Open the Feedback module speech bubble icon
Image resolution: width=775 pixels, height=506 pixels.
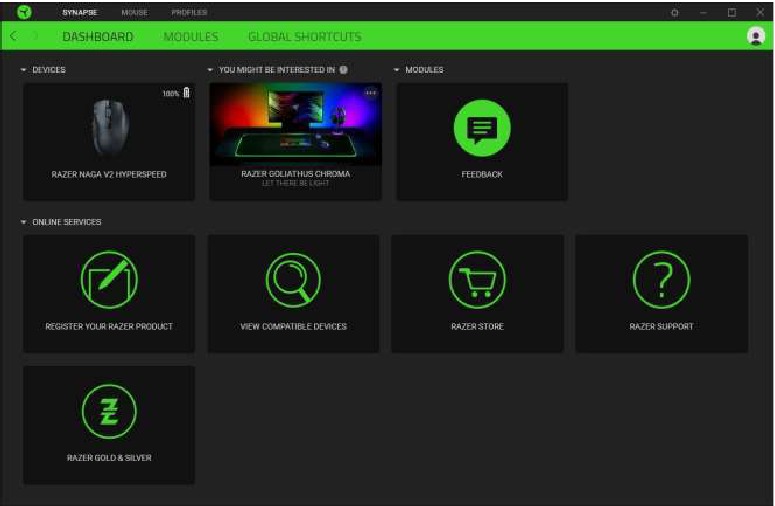(x=482, y=128)
